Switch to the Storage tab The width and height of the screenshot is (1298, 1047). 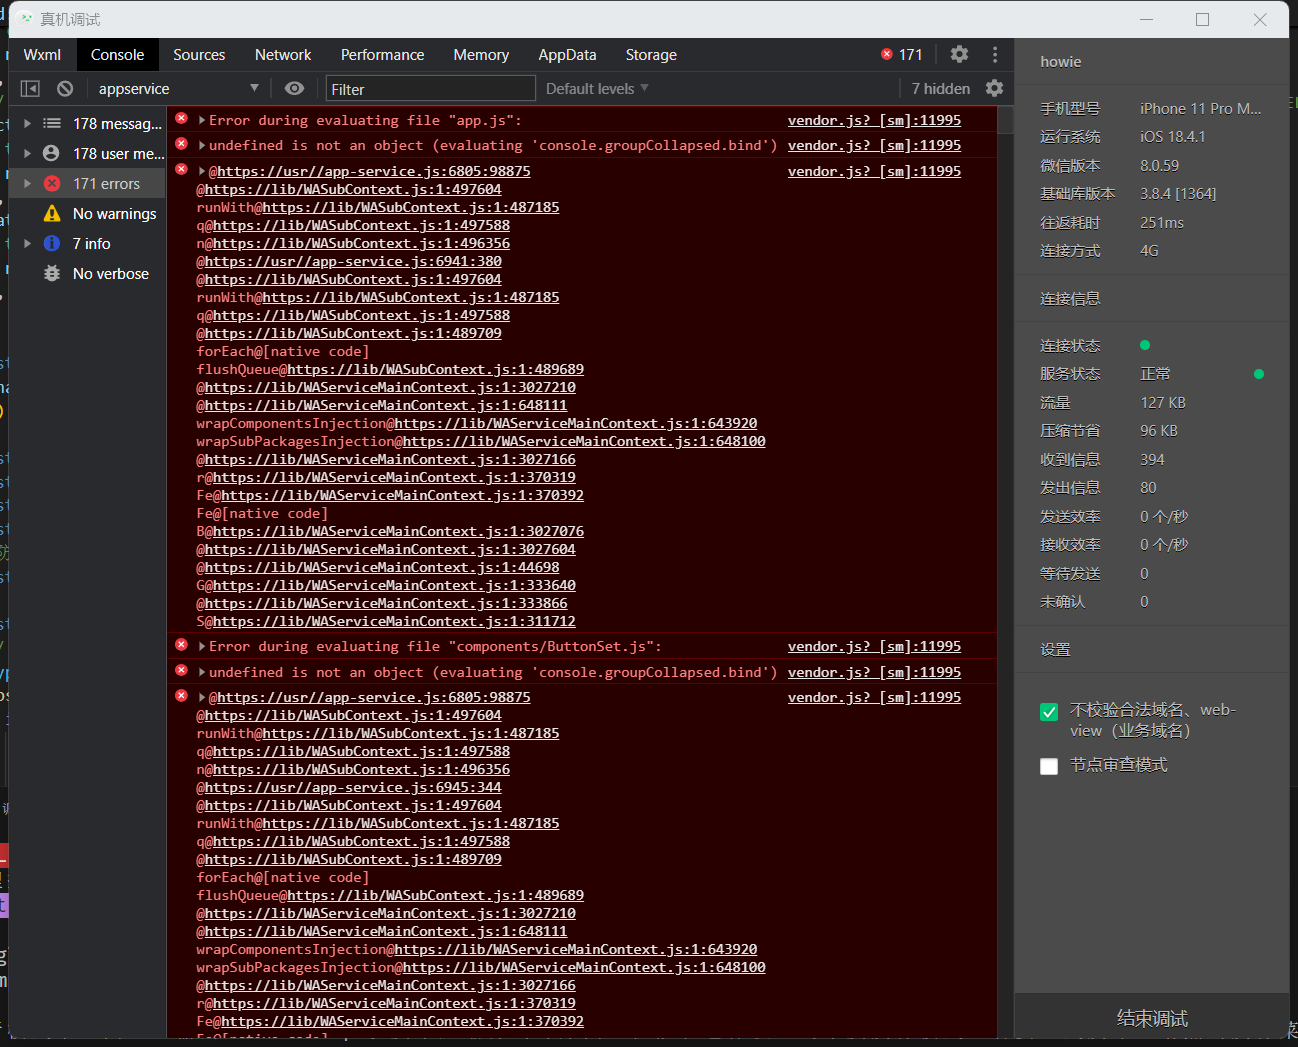tap(651, 55)
